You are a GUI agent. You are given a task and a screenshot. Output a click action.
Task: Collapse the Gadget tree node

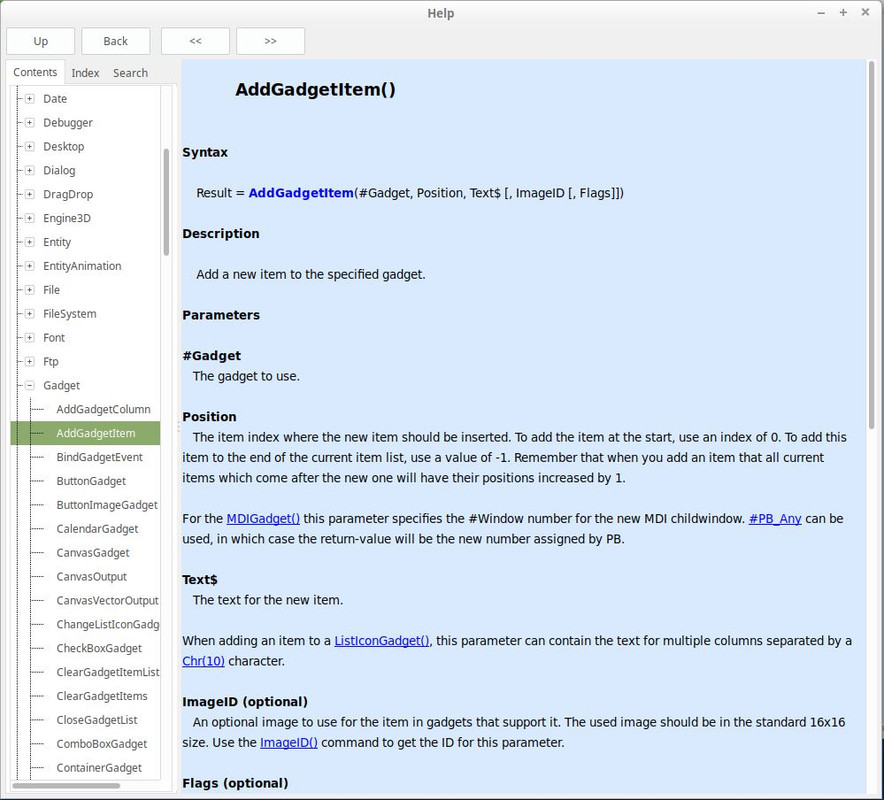30,386
